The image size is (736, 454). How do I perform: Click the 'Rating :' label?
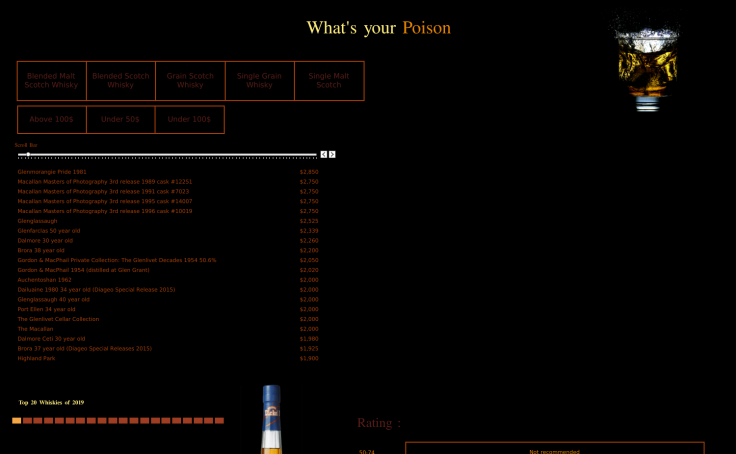[x=379, y=423]
